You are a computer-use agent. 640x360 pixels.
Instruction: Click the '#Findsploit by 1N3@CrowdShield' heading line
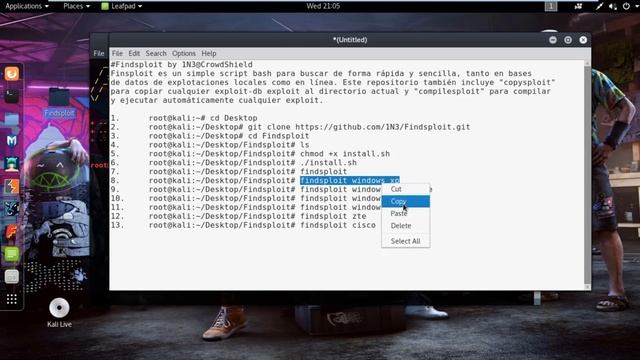[x=182, y=64]
